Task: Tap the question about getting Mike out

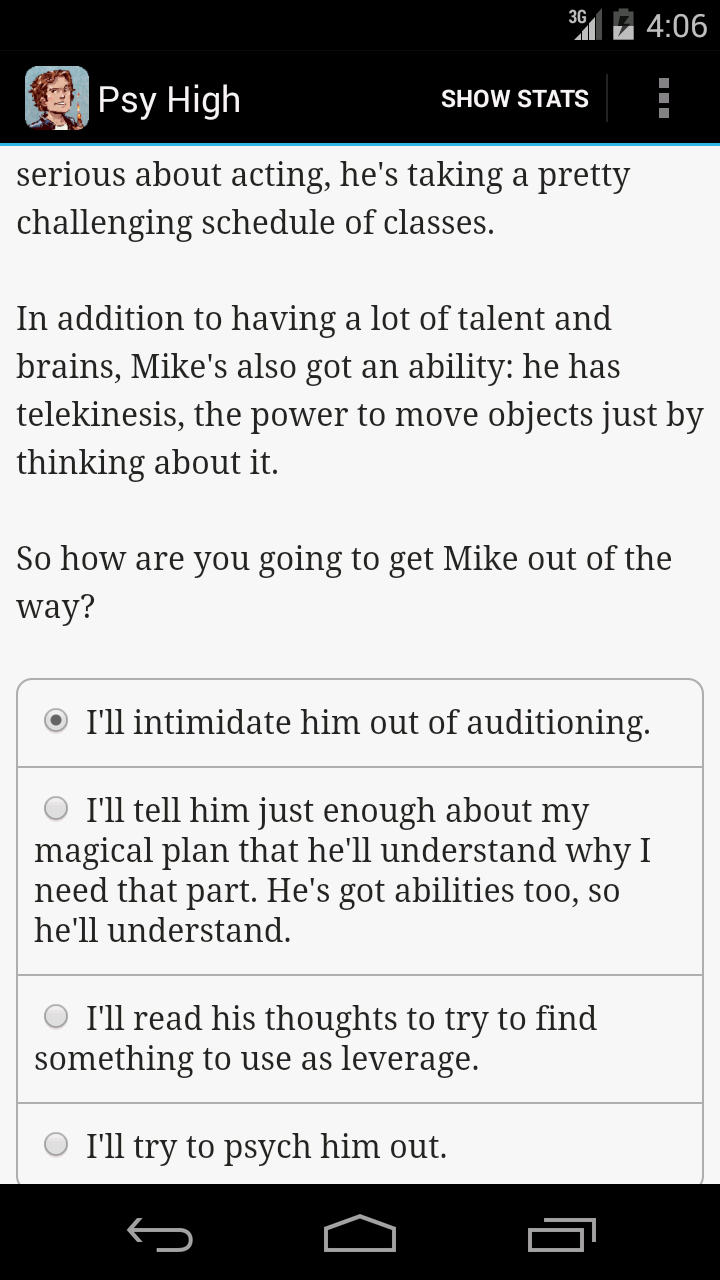Action: click(x=344, y=582)
